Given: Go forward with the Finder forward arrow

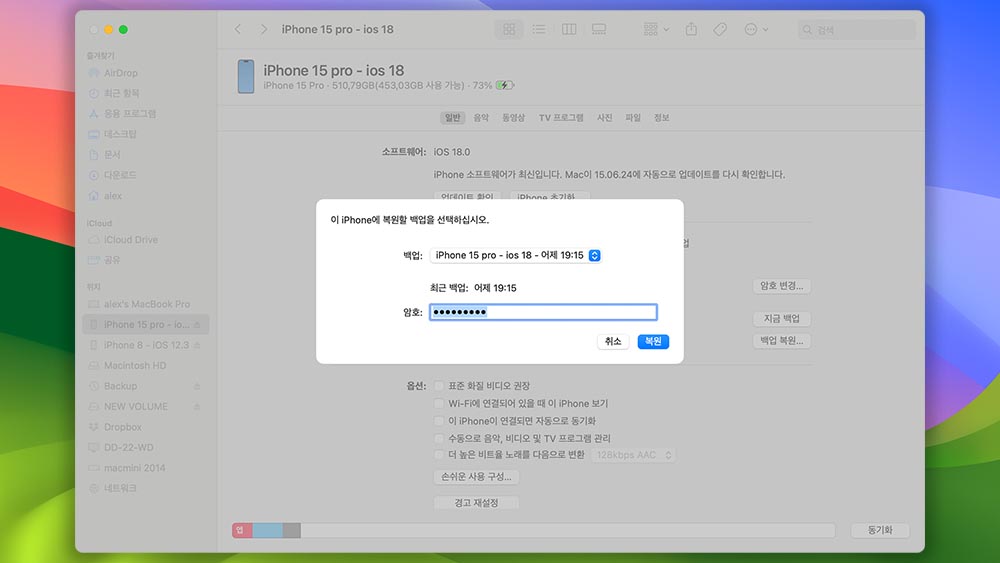Looking at the screenshot, I should 263,29.
